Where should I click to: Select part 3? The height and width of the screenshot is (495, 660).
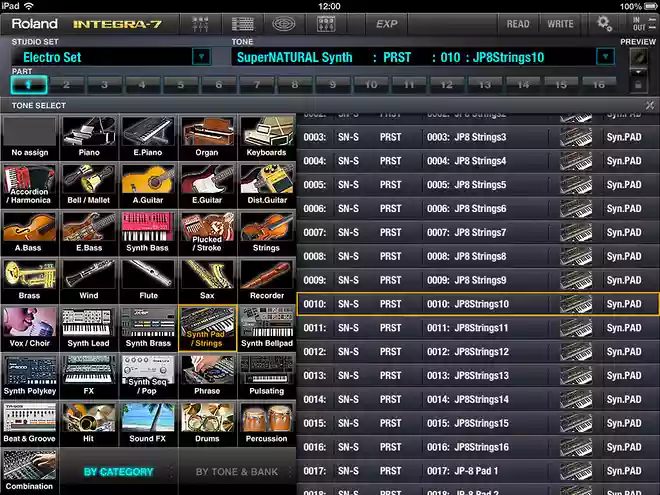(x=104, y=85)
